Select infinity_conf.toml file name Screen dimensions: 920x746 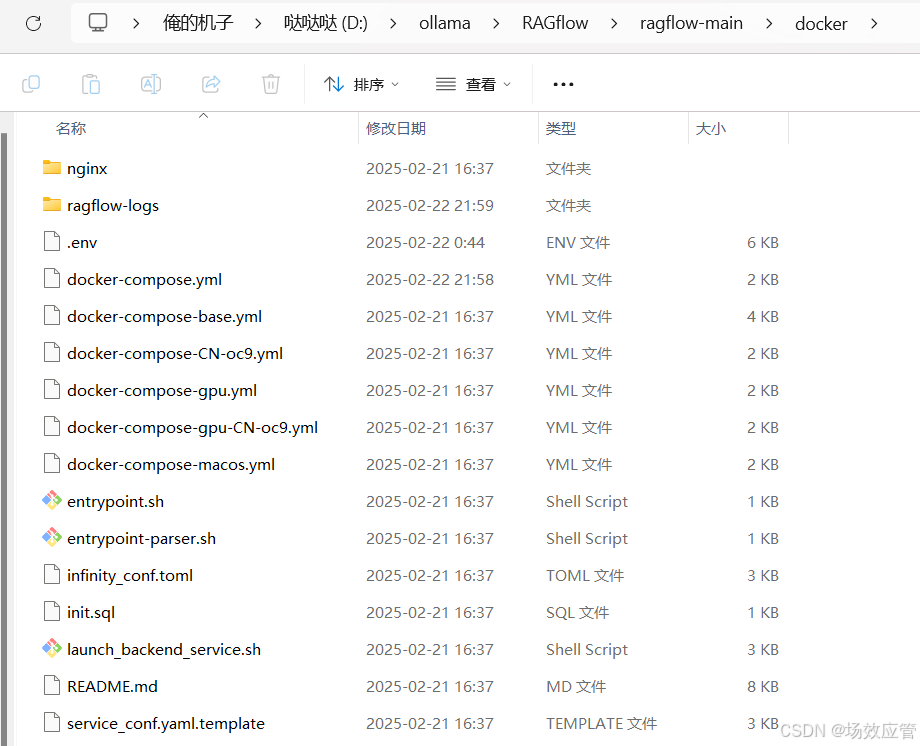[x=130, y=576]
